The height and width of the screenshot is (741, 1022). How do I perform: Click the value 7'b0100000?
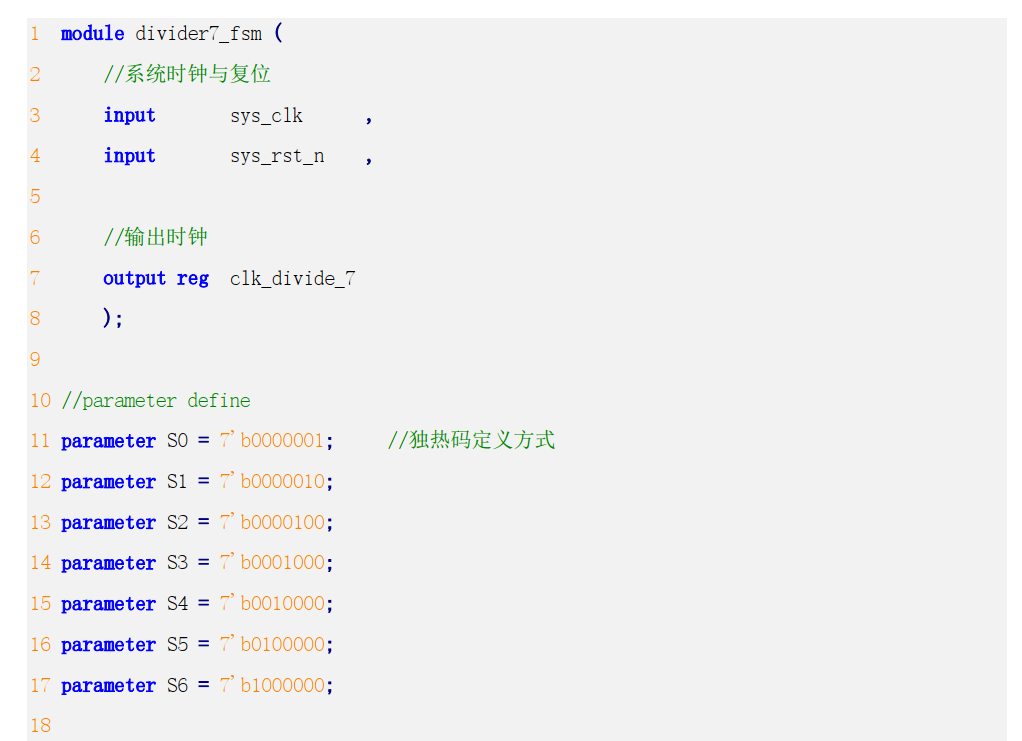[x=272, y=645]
